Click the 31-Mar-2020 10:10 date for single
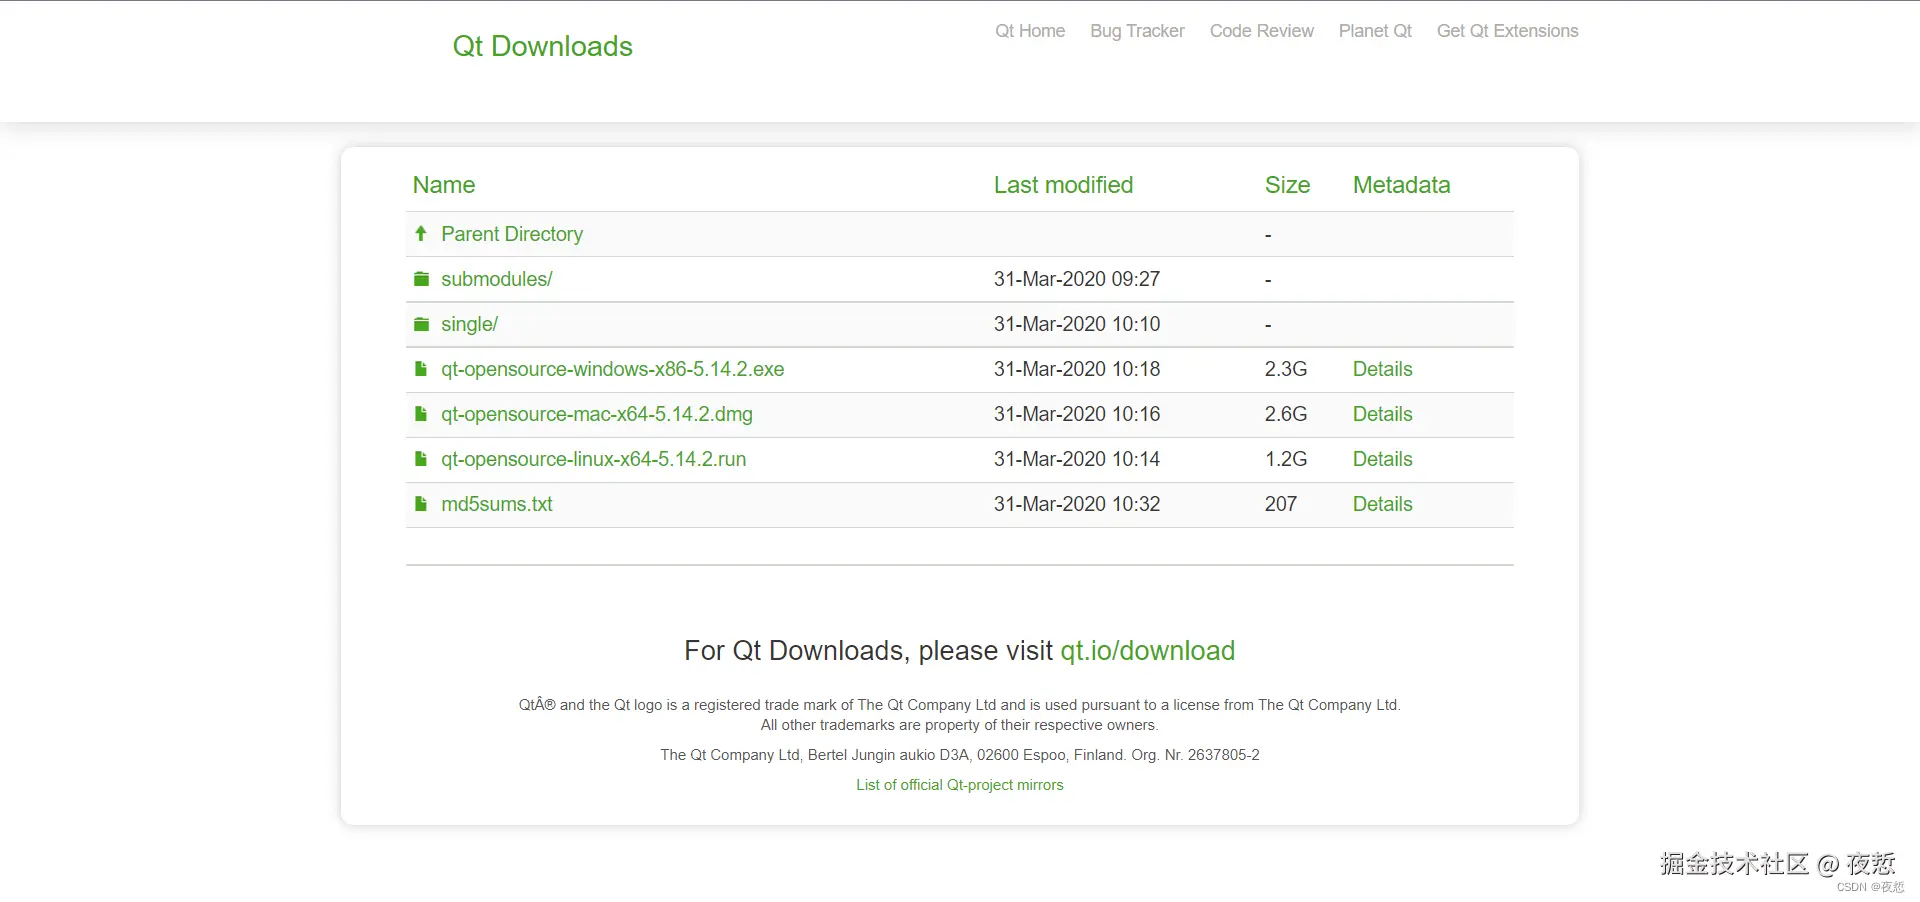 click(1077, 324)
